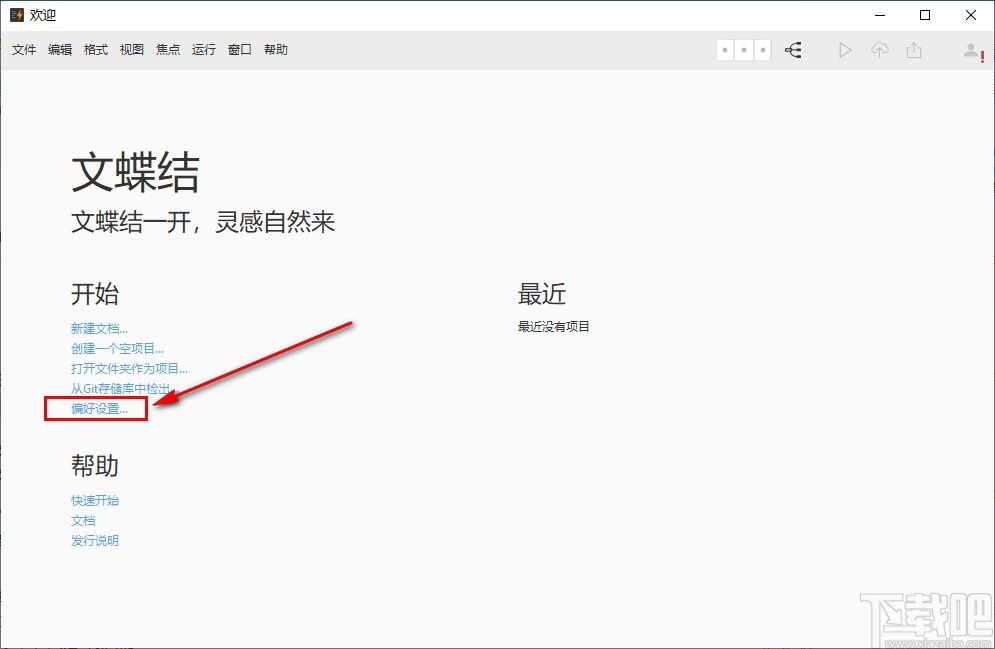Toggle the left panel layout icon
The image size is (995, 649).
point(725,49)
